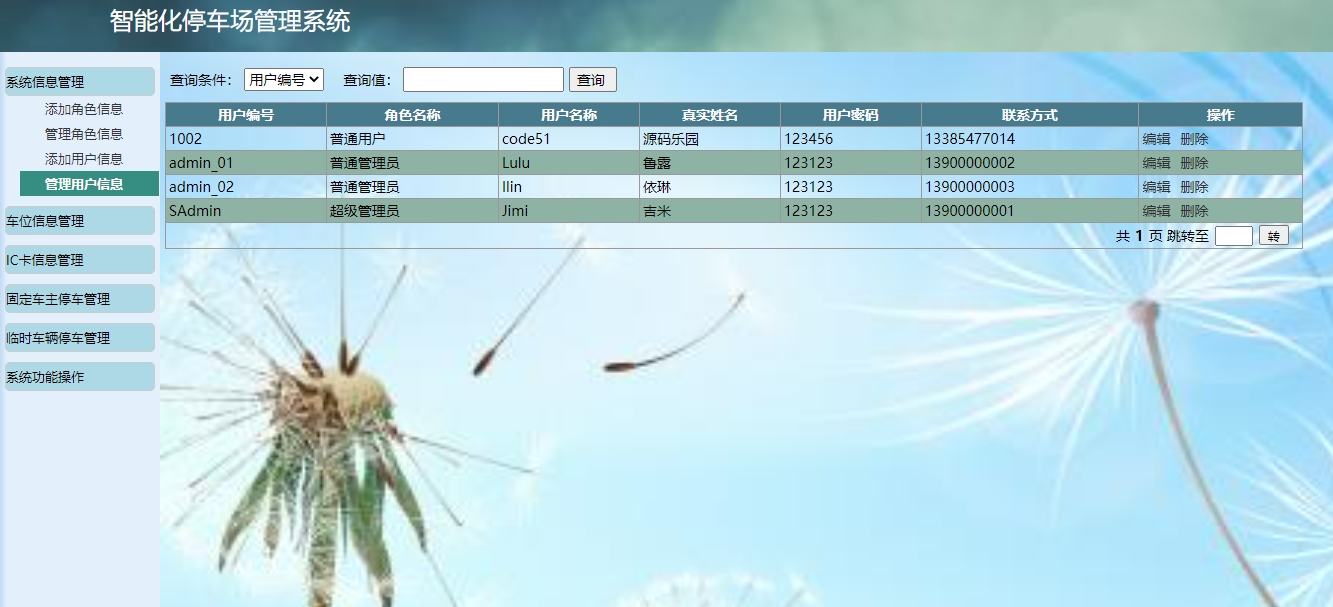
Task: Open the 用户编号 query condition dropdown
Action: 283,80
